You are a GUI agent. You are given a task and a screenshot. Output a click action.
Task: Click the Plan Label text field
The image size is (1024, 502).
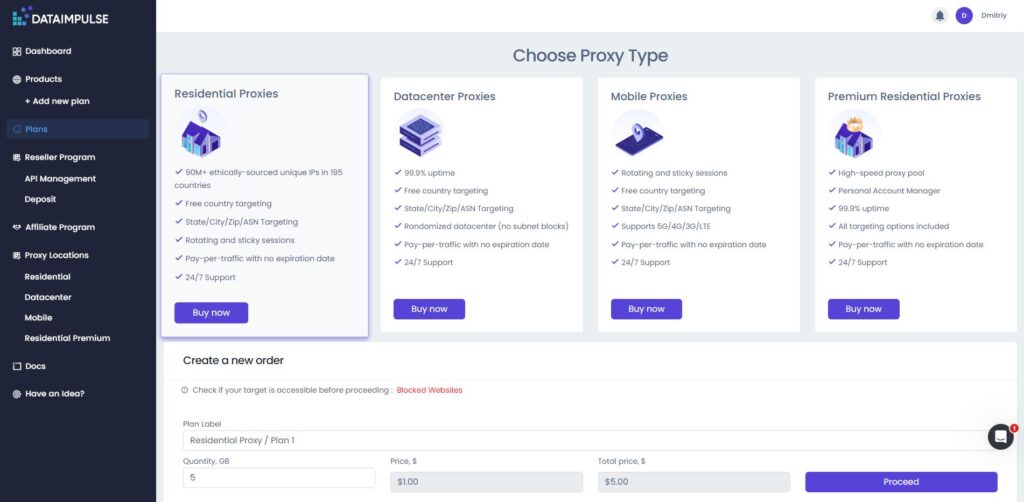click(x=590, y=440)
